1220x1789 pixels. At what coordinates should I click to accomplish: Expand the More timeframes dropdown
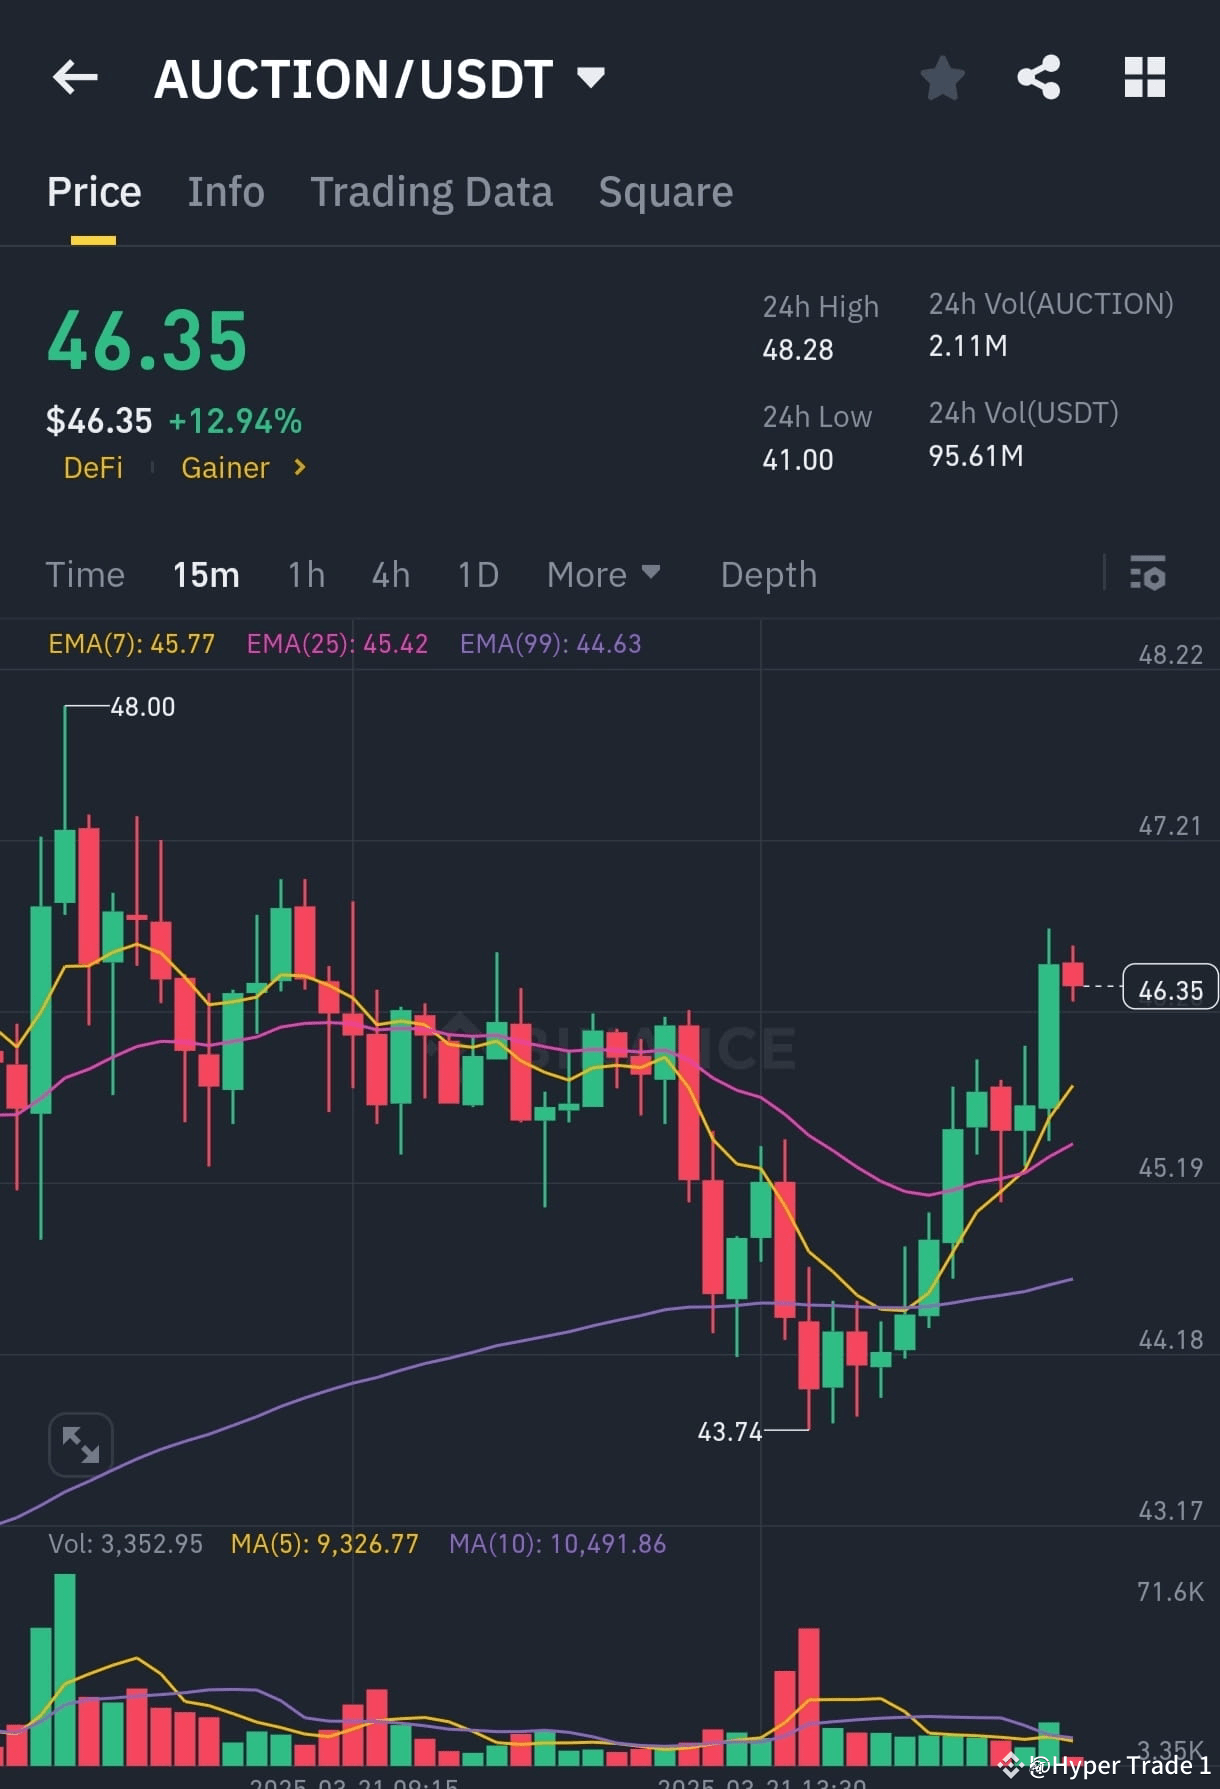[x=603, y=574]
